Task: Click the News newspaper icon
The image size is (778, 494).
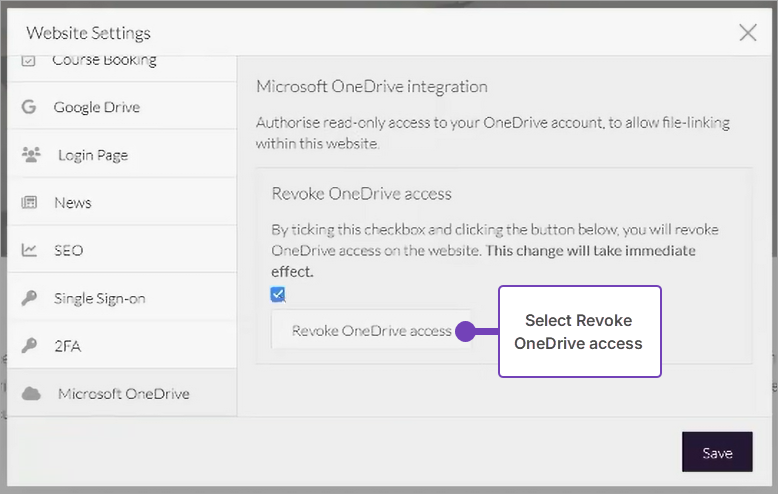Action: click(x=29, y=203)
